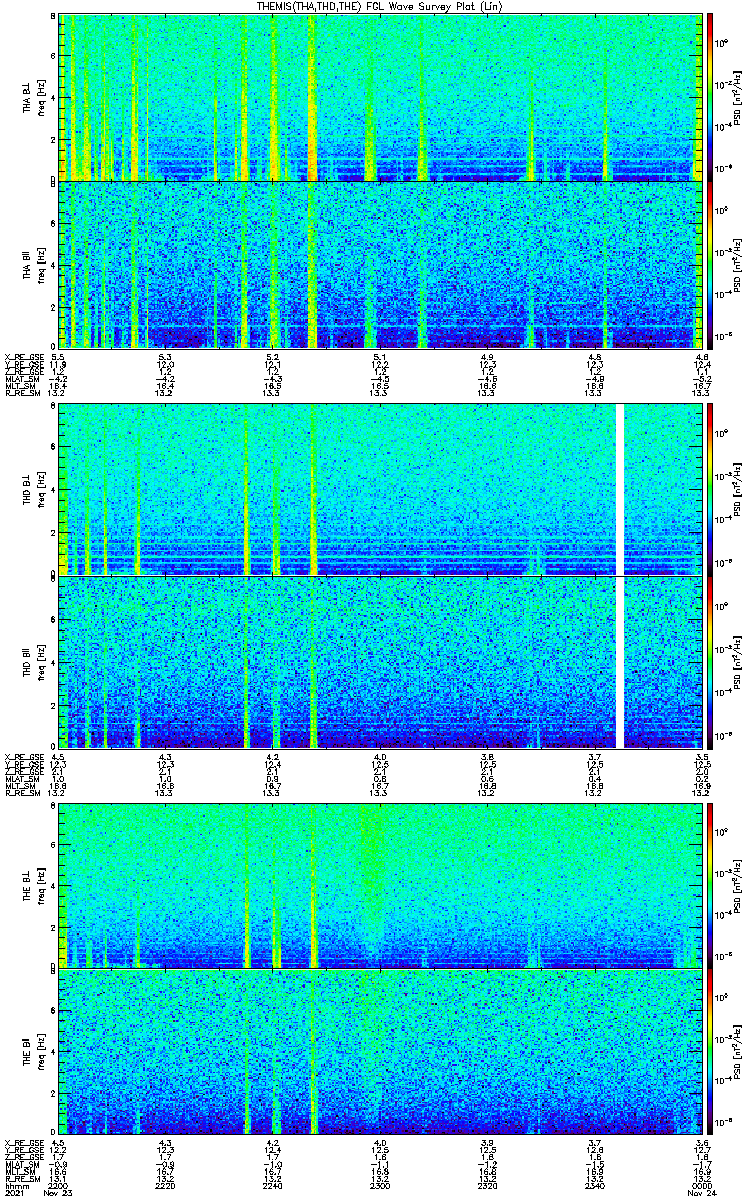This screenshot has height=1200, width=750.
Task: Click the MLT_SM row label under THA panels
Action: [x=19, y=387]
